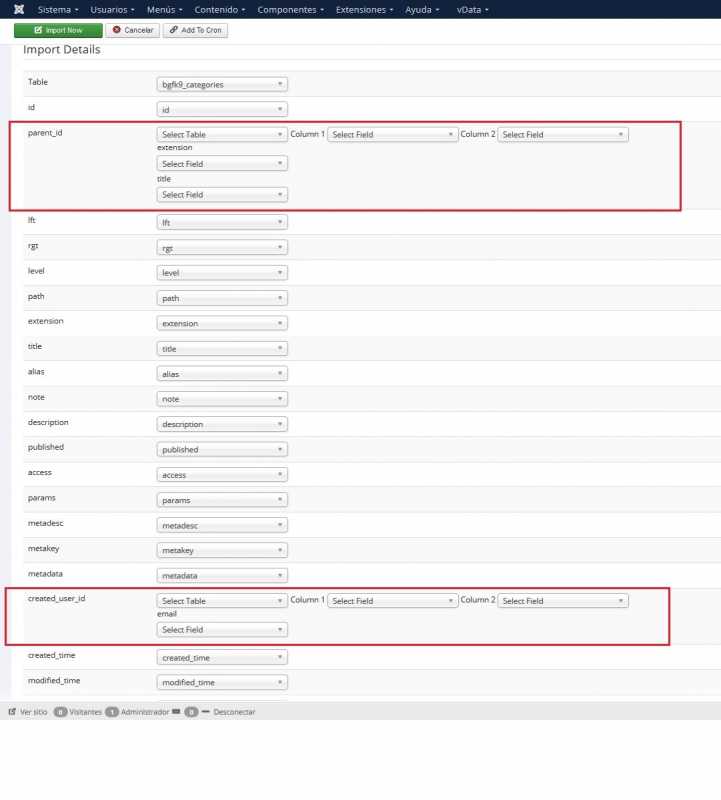
Task: Open the Componentes menu
Action: pyautogui.click(x=290, y=9)
